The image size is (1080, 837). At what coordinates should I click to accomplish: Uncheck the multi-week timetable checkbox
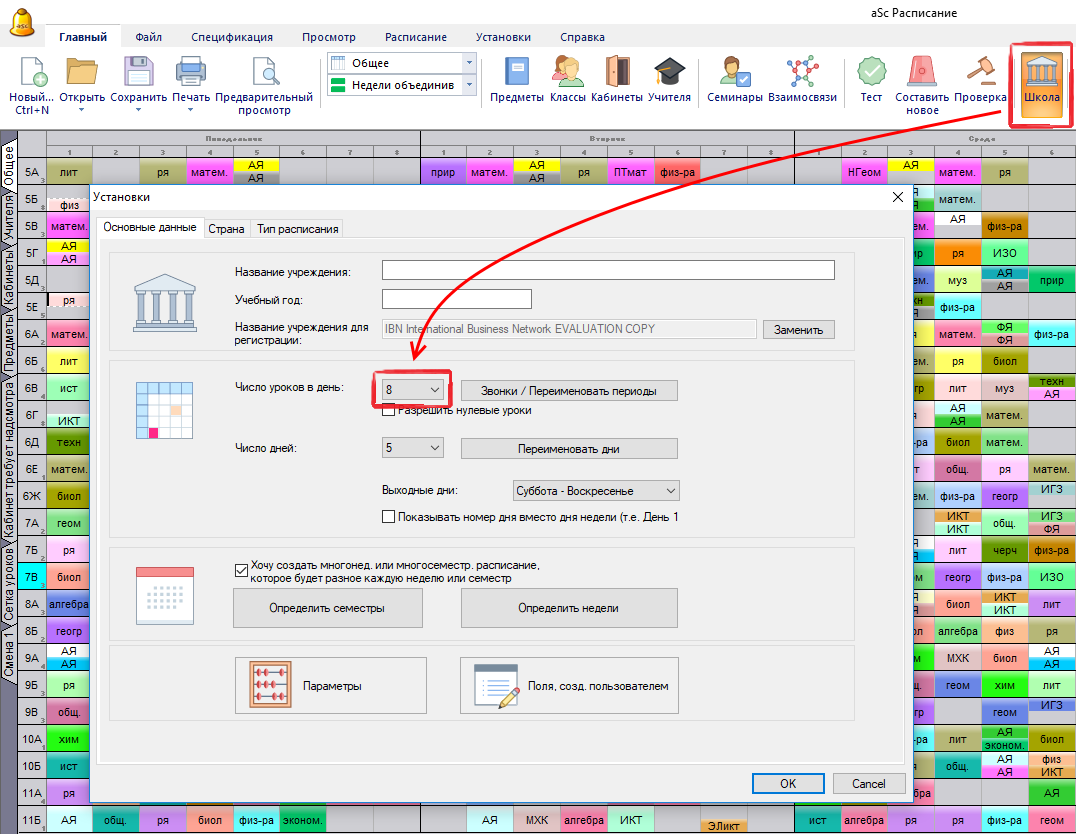pos(241,570)
